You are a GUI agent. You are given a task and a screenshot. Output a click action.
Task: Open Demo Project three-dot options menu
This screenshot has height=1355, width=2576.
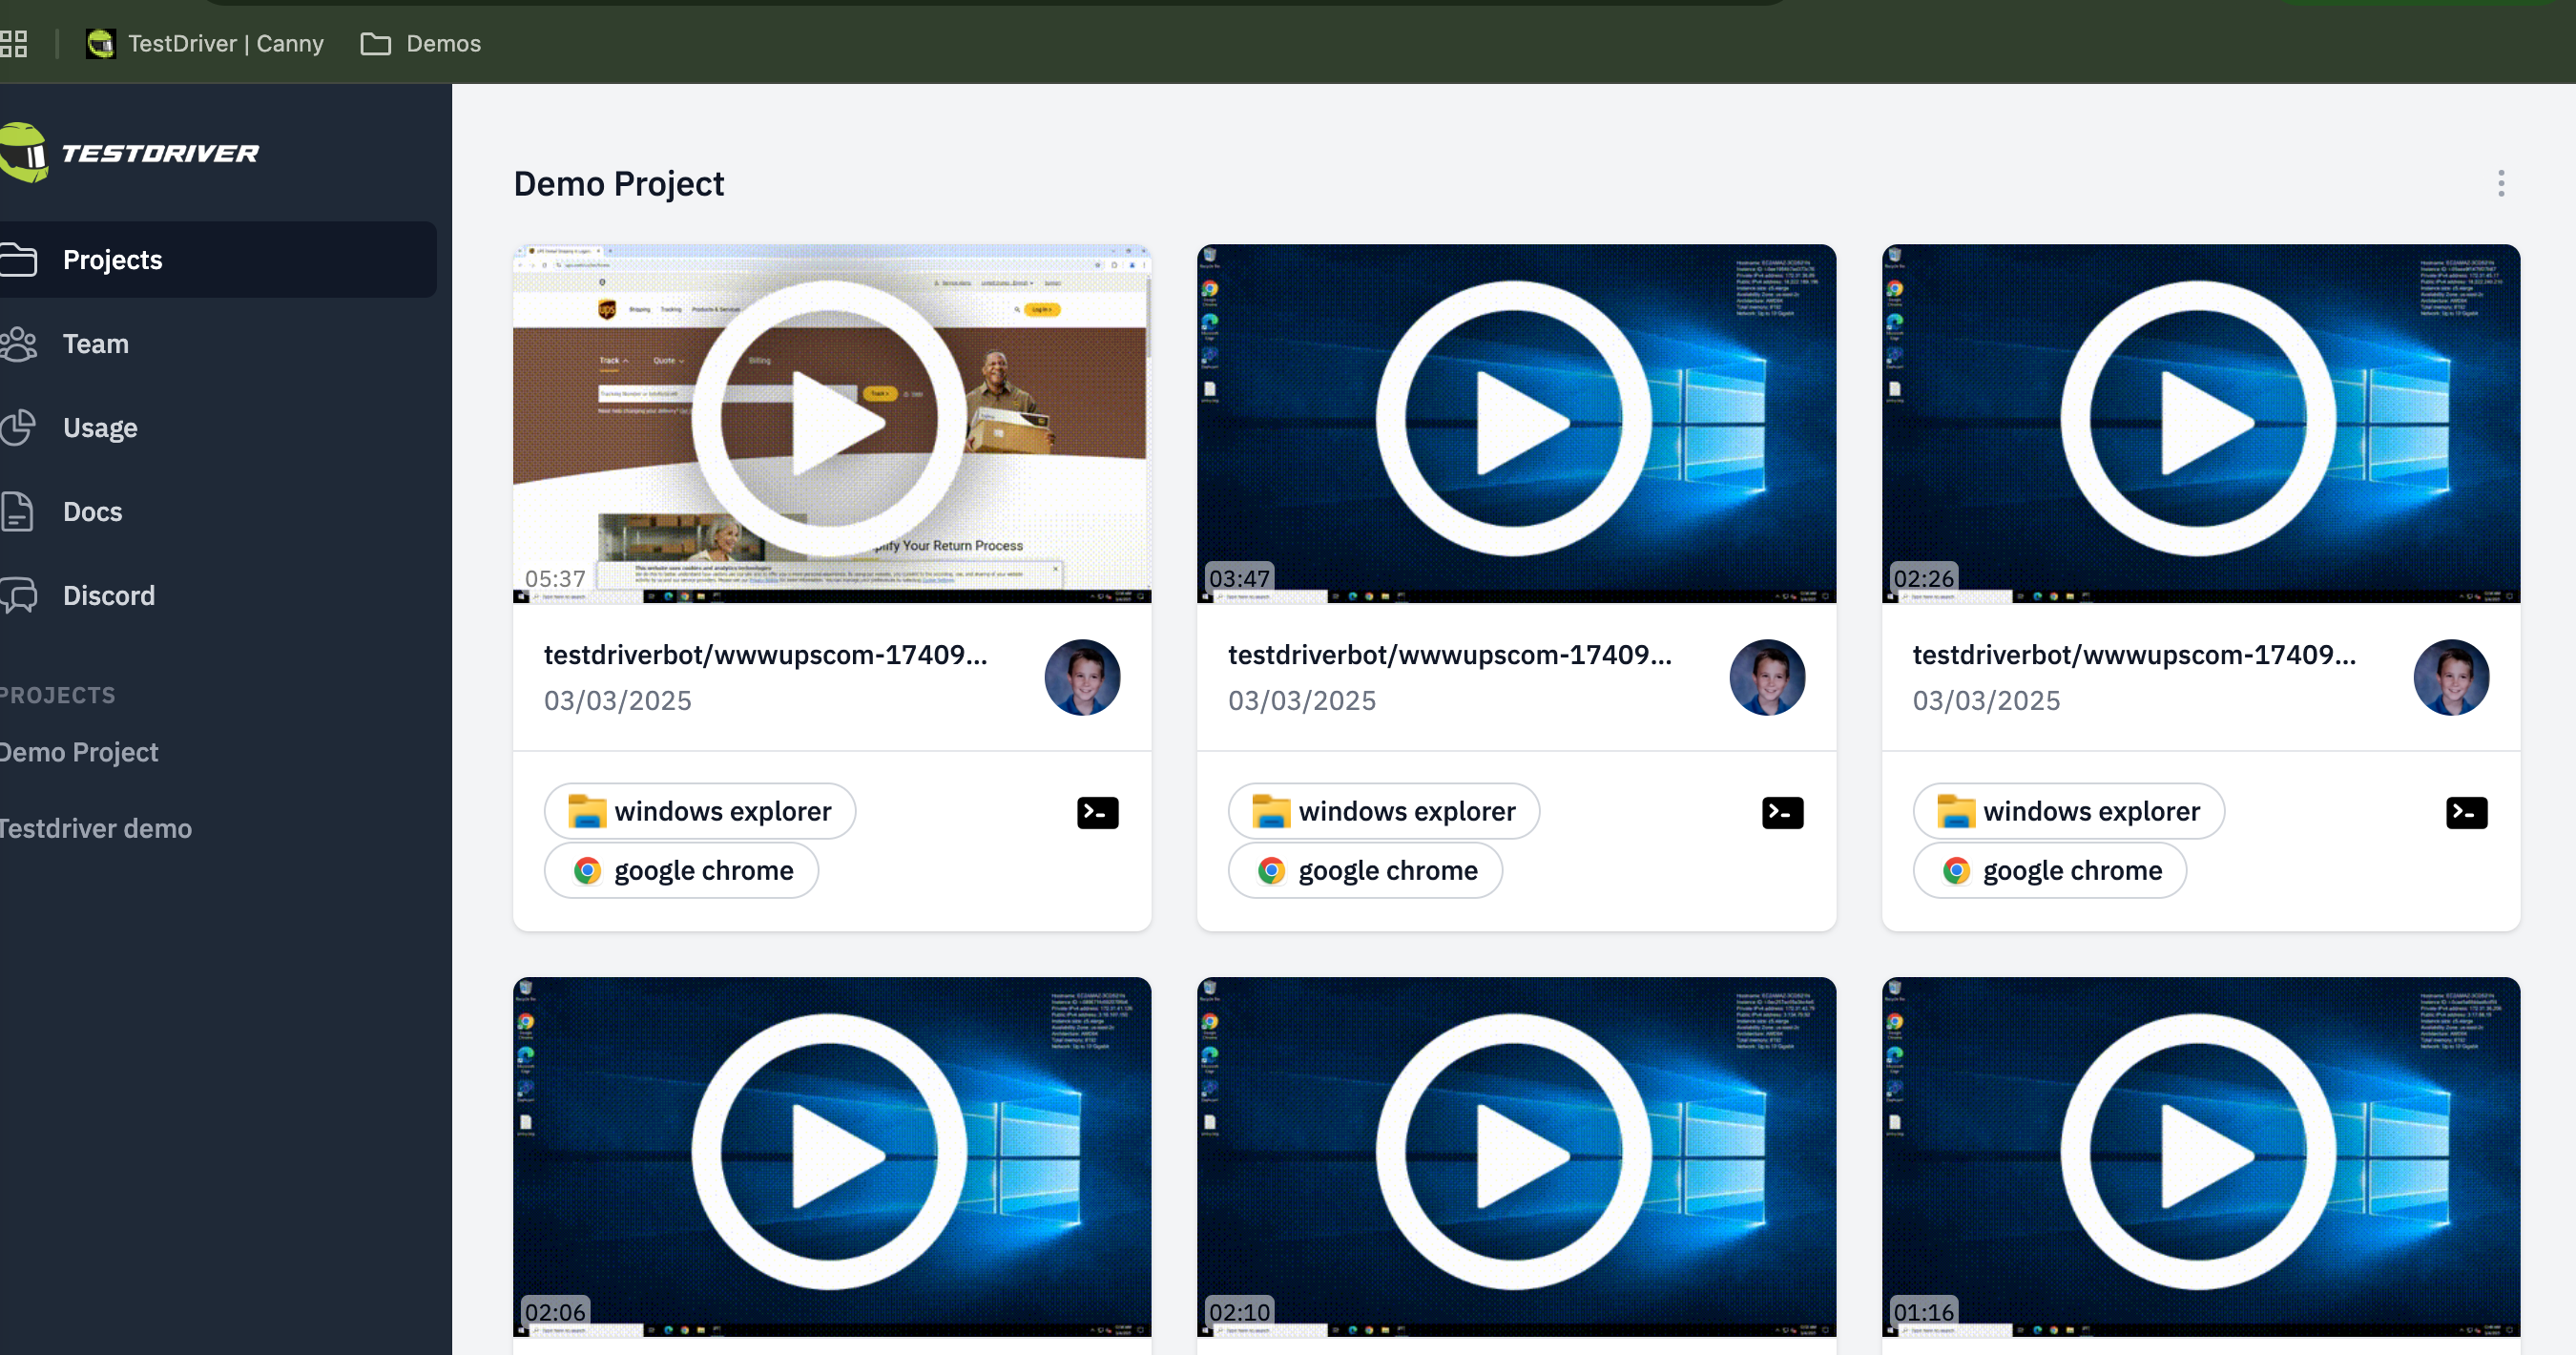pos(2501,183)
